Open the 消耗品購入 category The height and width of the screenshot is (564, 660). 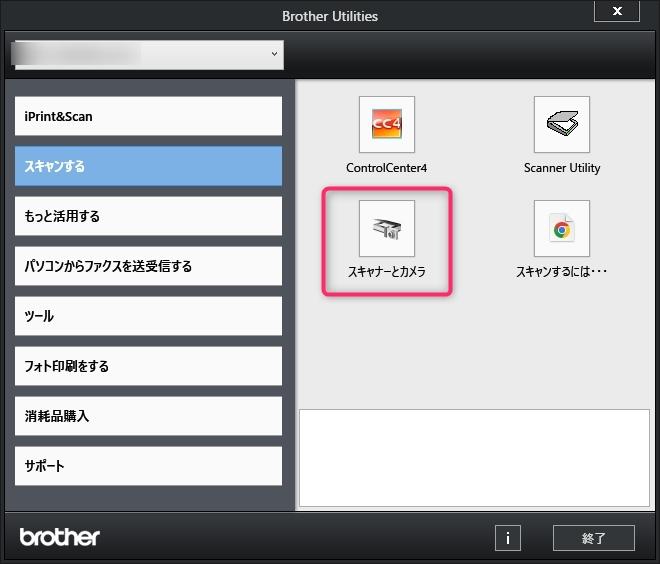[148, 416]
